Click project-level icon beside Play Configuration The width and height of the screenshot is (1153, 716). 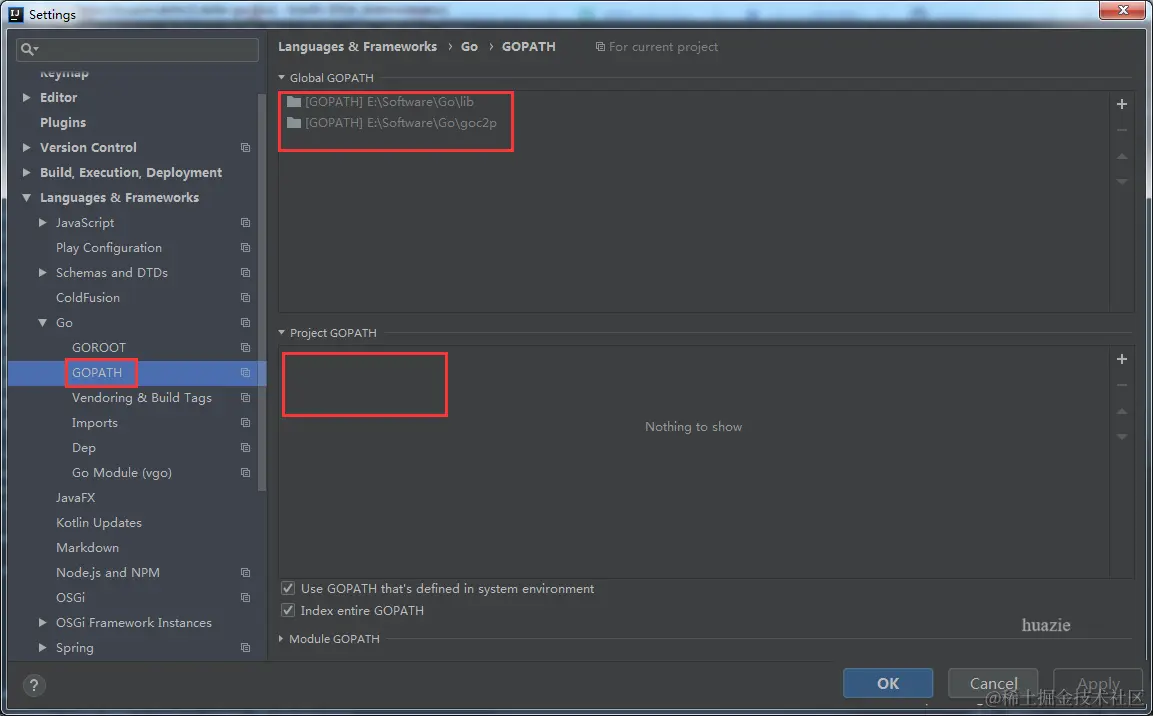tap(246, 248)
